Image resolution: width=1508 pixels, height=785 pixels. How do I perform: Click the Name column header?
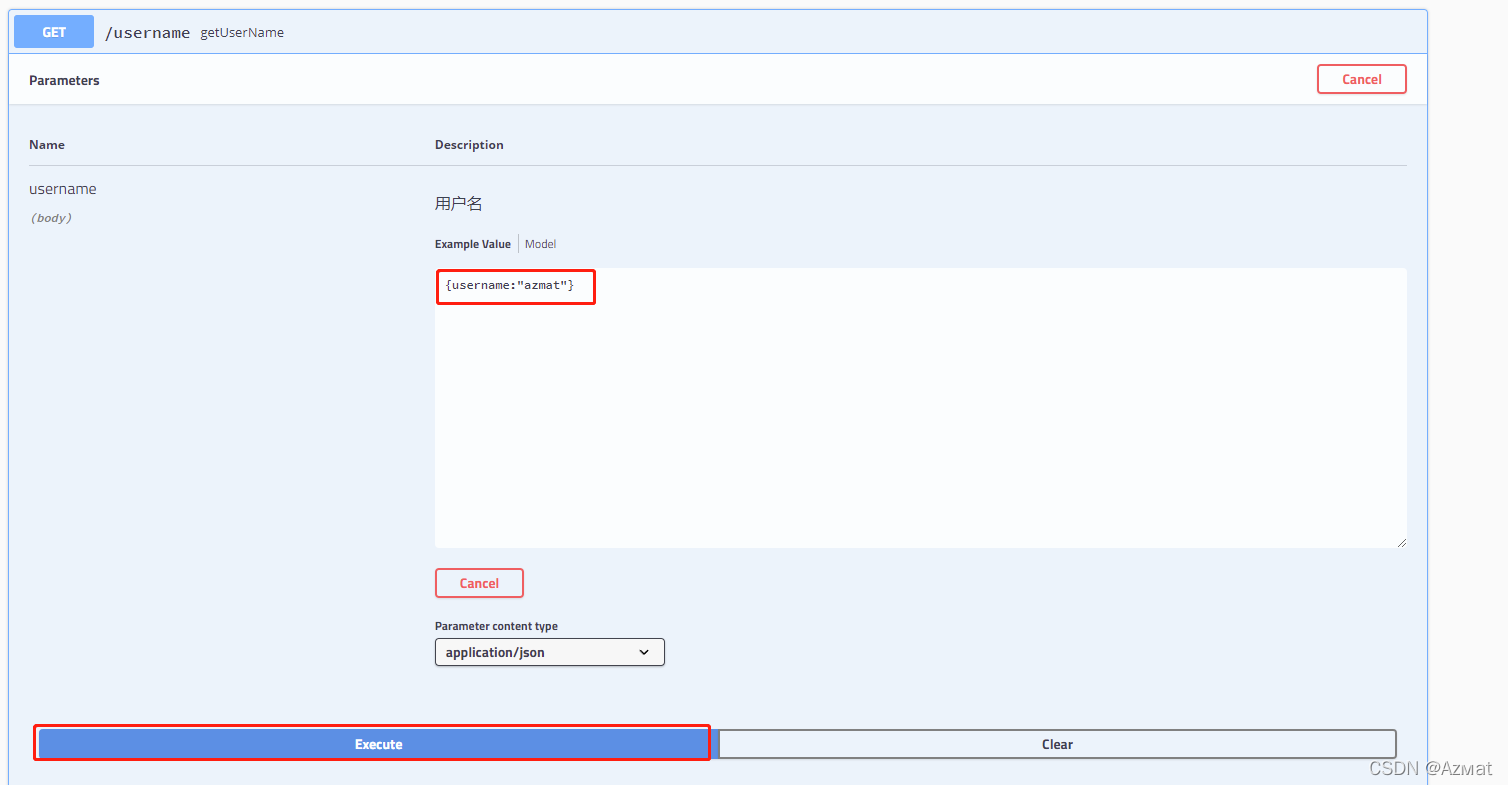coord(47,145)
